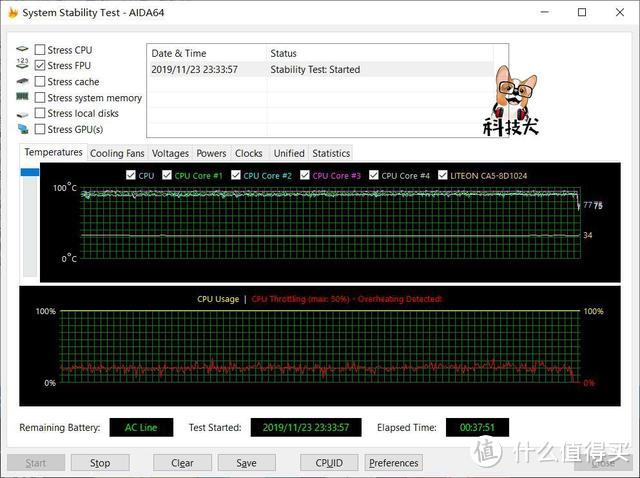Switch to the Temperatures tab
This screenshot has height=478, width=640.
(x=53, y=152)
